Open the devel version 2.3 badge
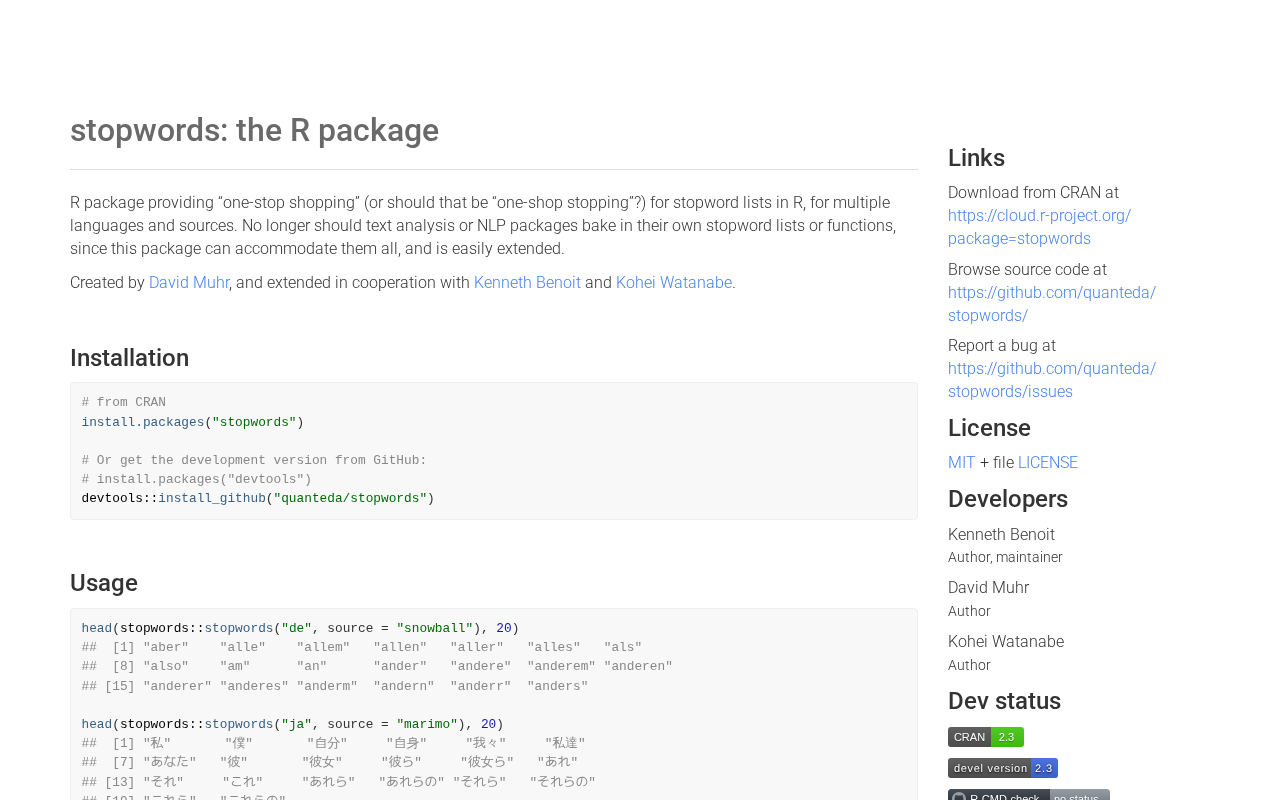Image resolution: width=1280 pixels, height=800 pixels. 1002,768
